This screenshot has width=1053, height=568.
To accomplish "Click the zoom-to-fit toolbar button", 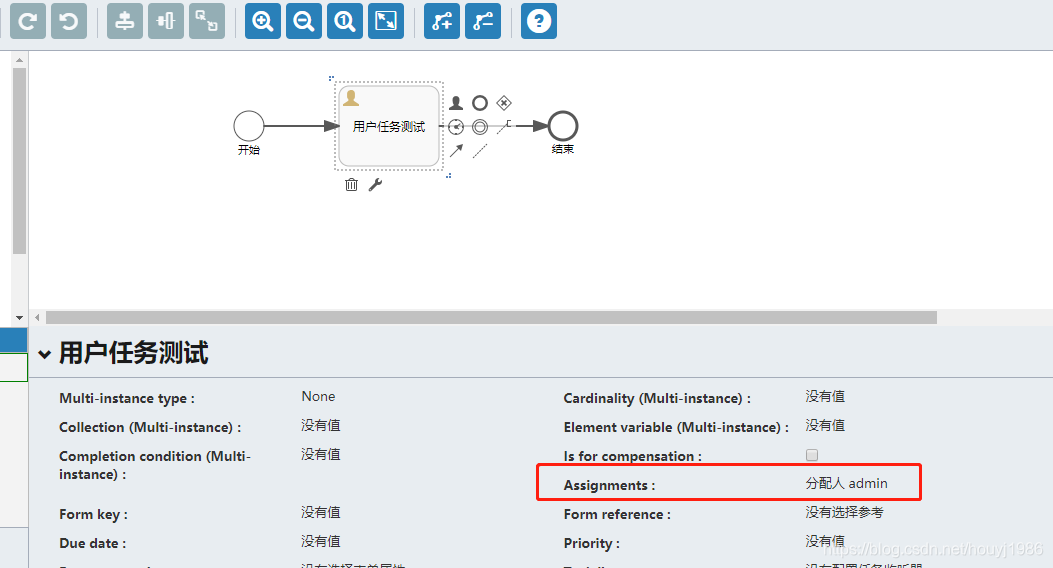I will coord(386,21).
